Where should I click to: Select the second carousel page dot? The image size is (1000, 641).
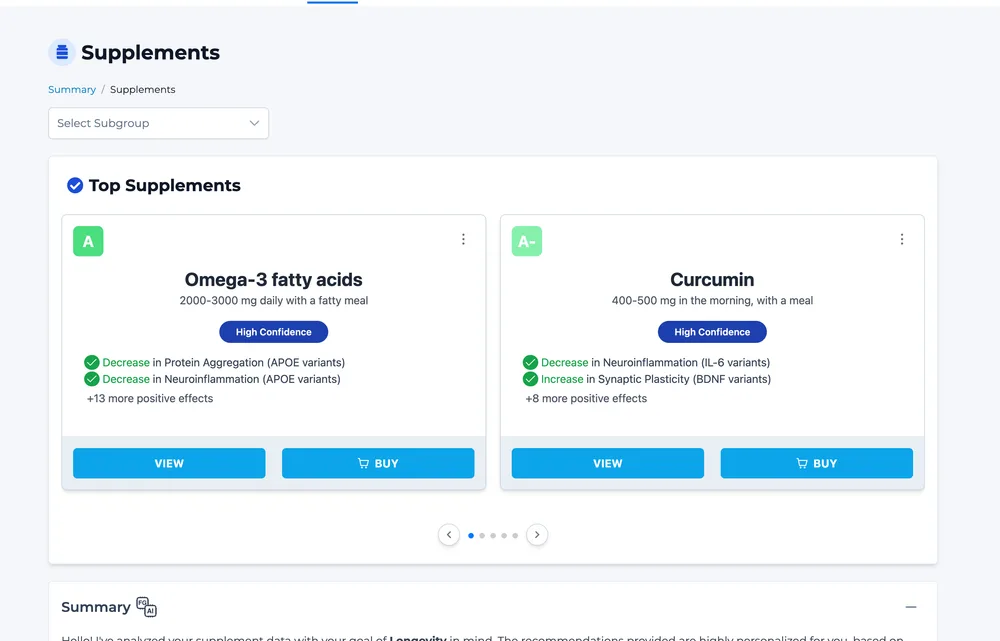click(x=482, y=536)
